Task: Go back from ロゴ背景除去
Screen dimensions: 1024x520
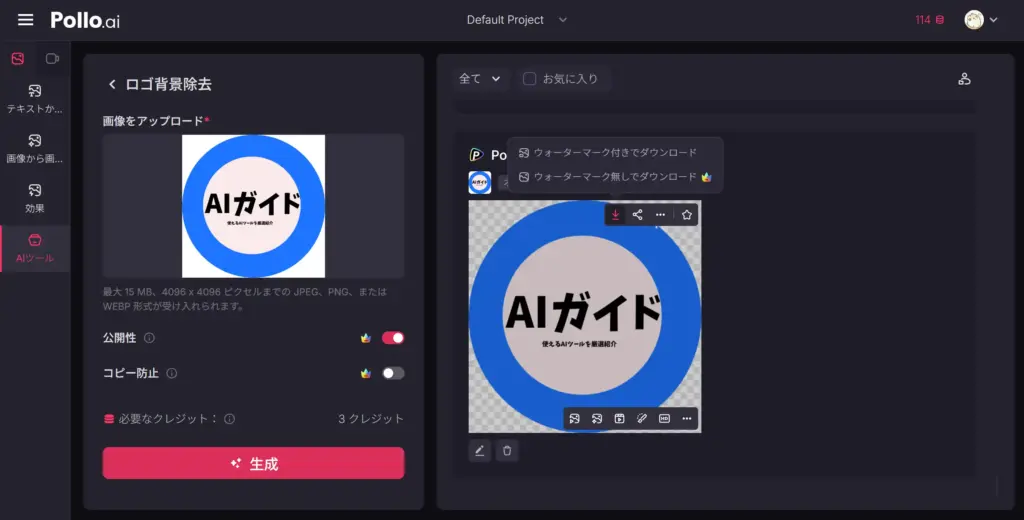Action: coord(112,84)
